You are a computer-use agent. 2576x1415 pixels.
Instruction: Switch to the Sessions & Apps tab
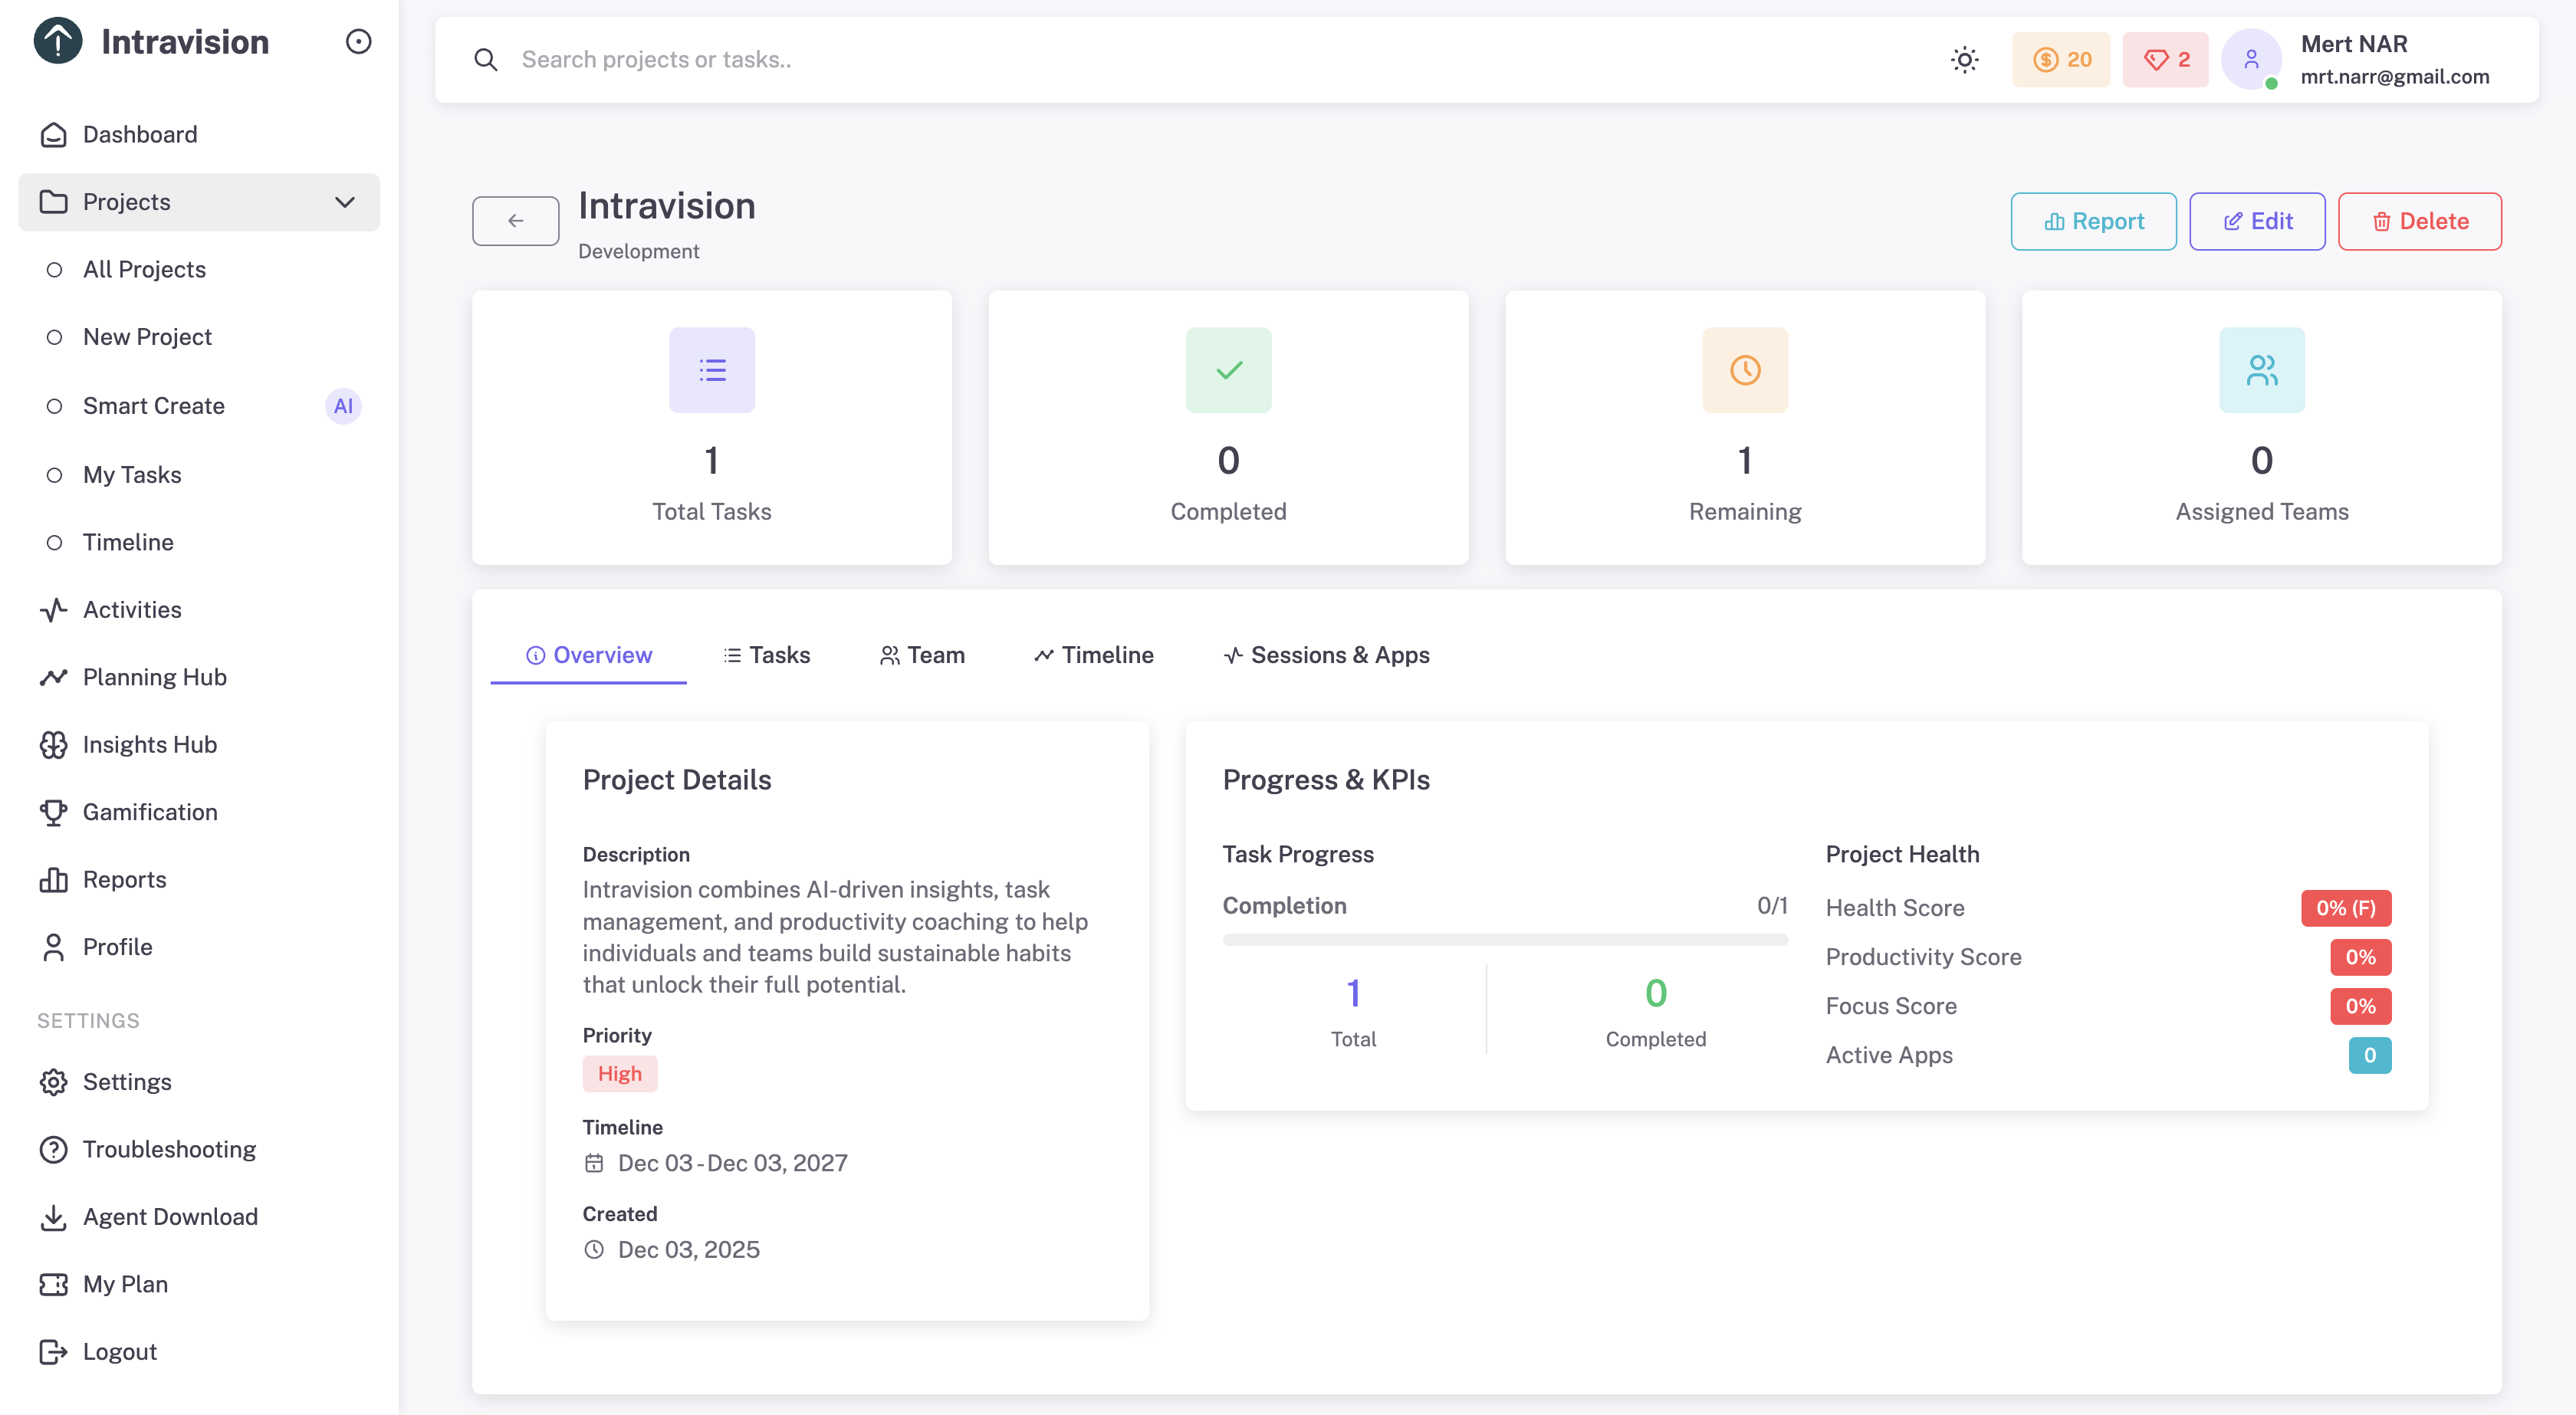[x=1327, y=655]
